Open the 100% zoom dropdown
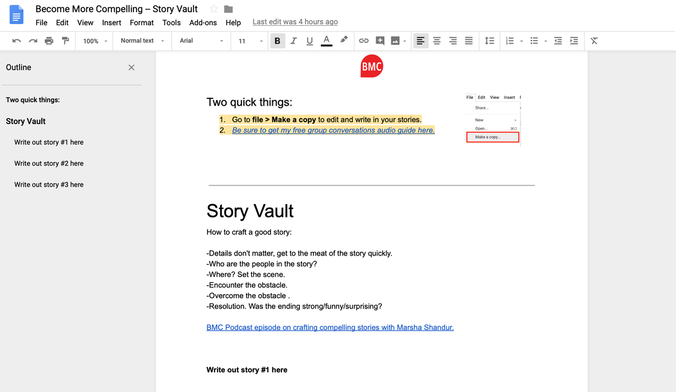The image size is (676, 392). [x=94, y=41]
